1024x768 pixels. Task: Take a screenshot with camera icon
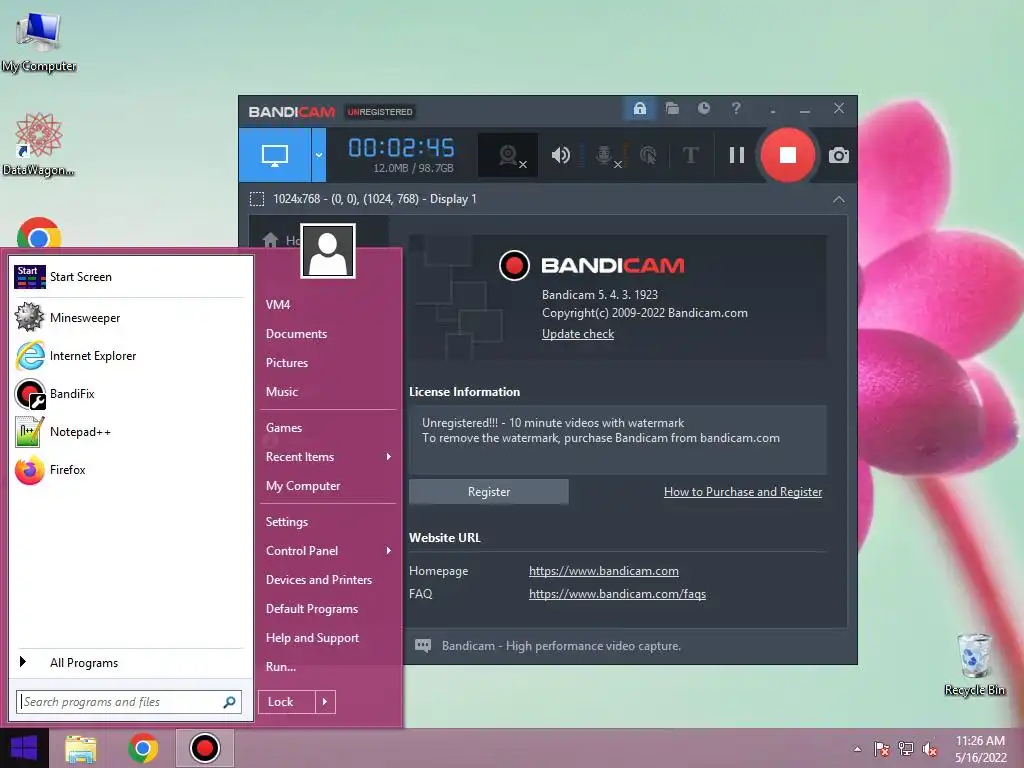coord(839,155)
